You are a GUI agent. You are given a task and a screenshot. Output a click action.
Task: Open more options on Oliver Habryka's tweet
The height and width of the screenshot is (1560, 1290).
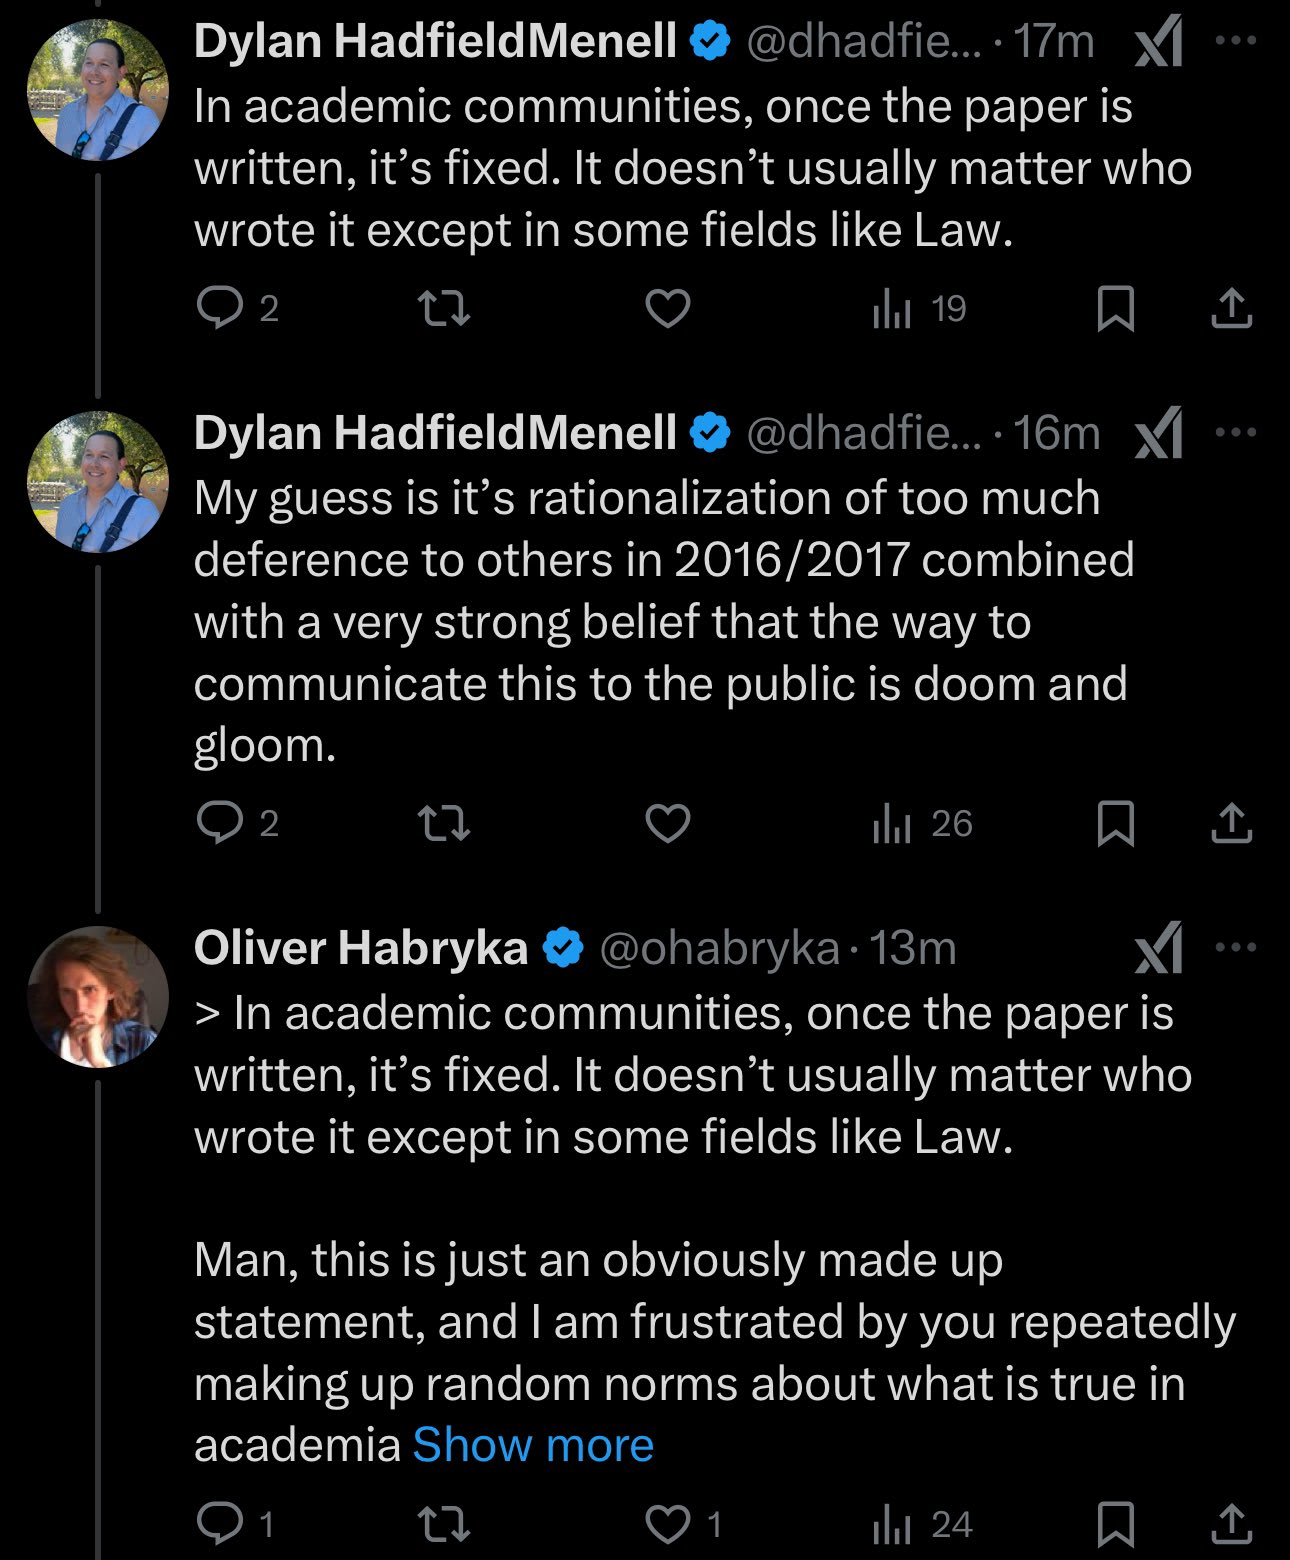coord(1236,947)
